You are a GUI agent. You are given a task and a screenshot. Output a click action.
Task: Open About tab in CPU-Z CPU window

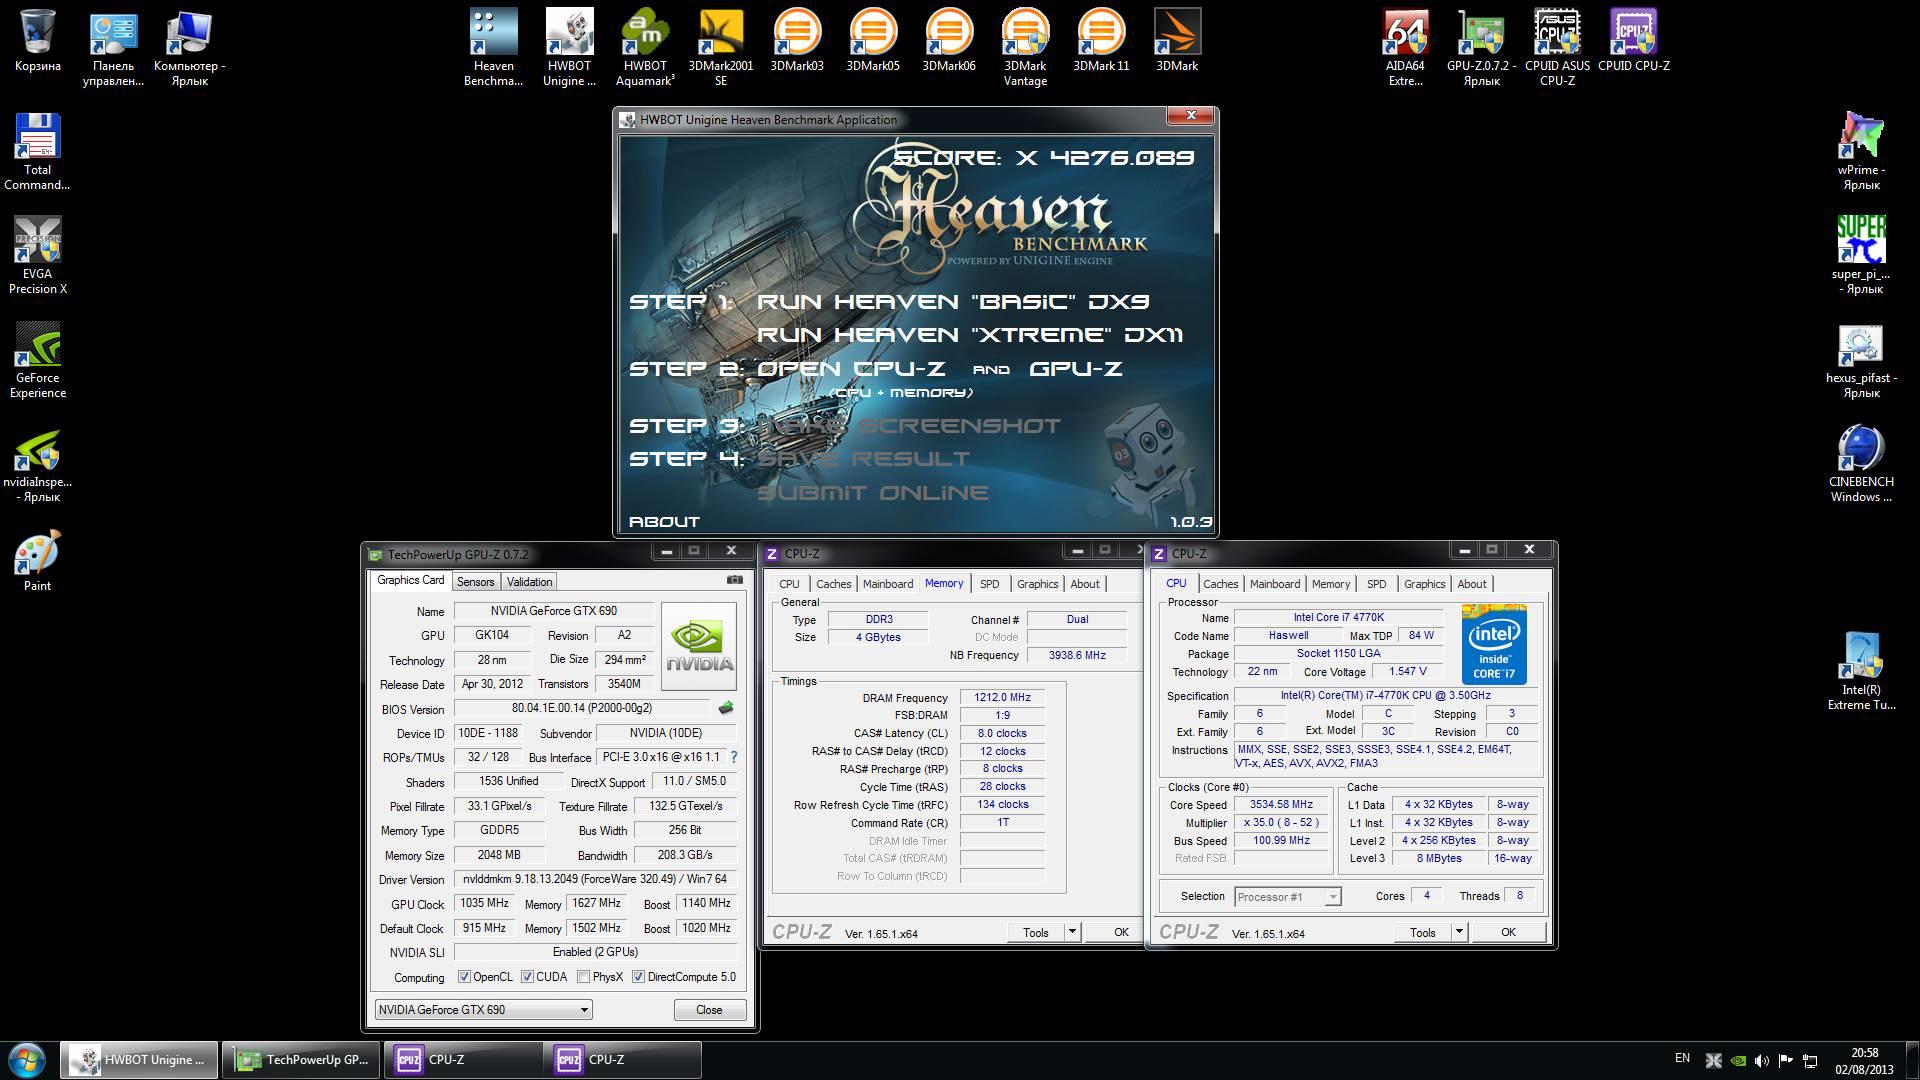tap(1471, 584)
